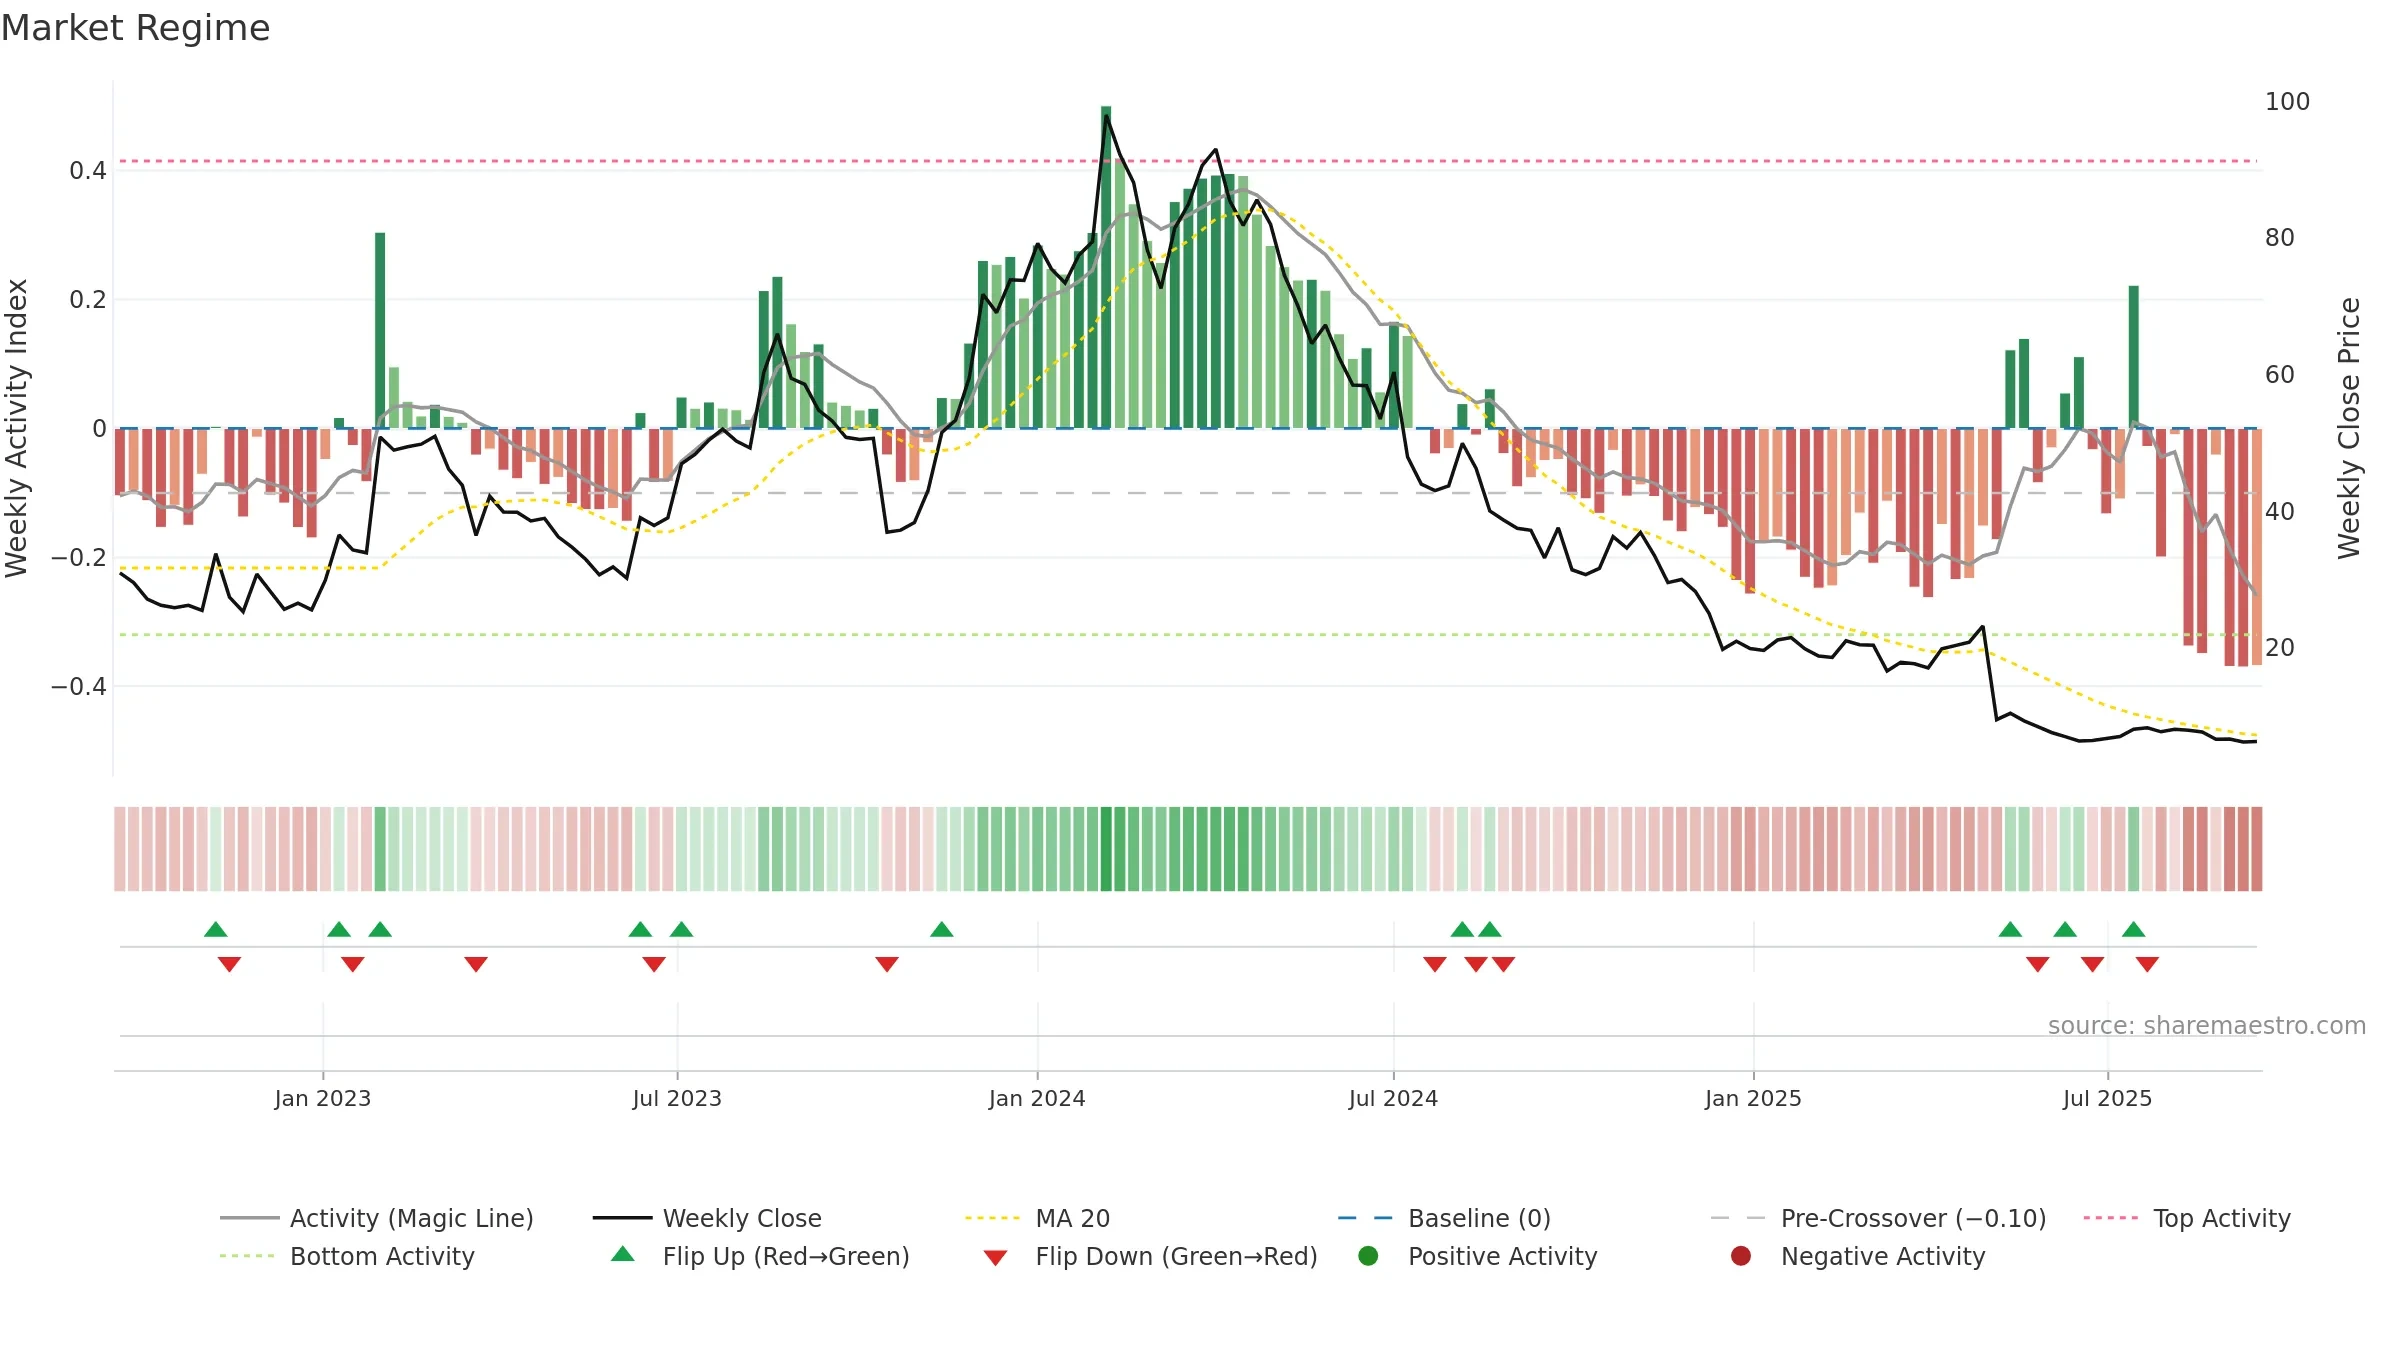
Task: Toggle the MA 20 legend entry
Action: coord(1037,1218)
